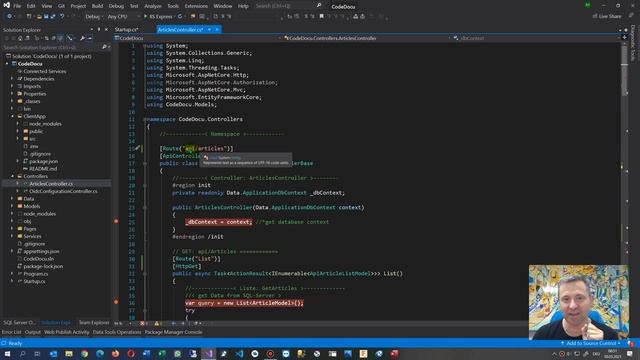Open the ArticlesController type navigation dropdown

[368, 38]
